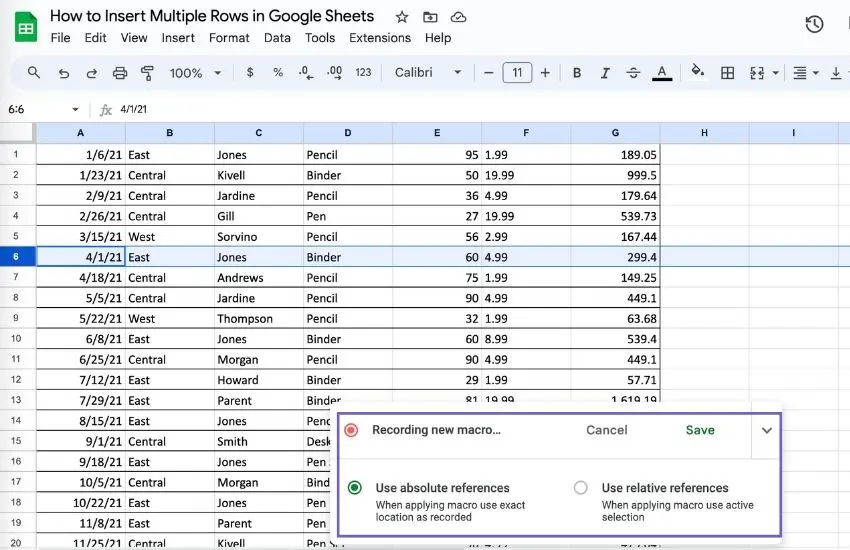Image resolution: width=850 pixels, height=550 pixels.
Task: Click cell with date 7/12/21
Action: click(81, 380)
